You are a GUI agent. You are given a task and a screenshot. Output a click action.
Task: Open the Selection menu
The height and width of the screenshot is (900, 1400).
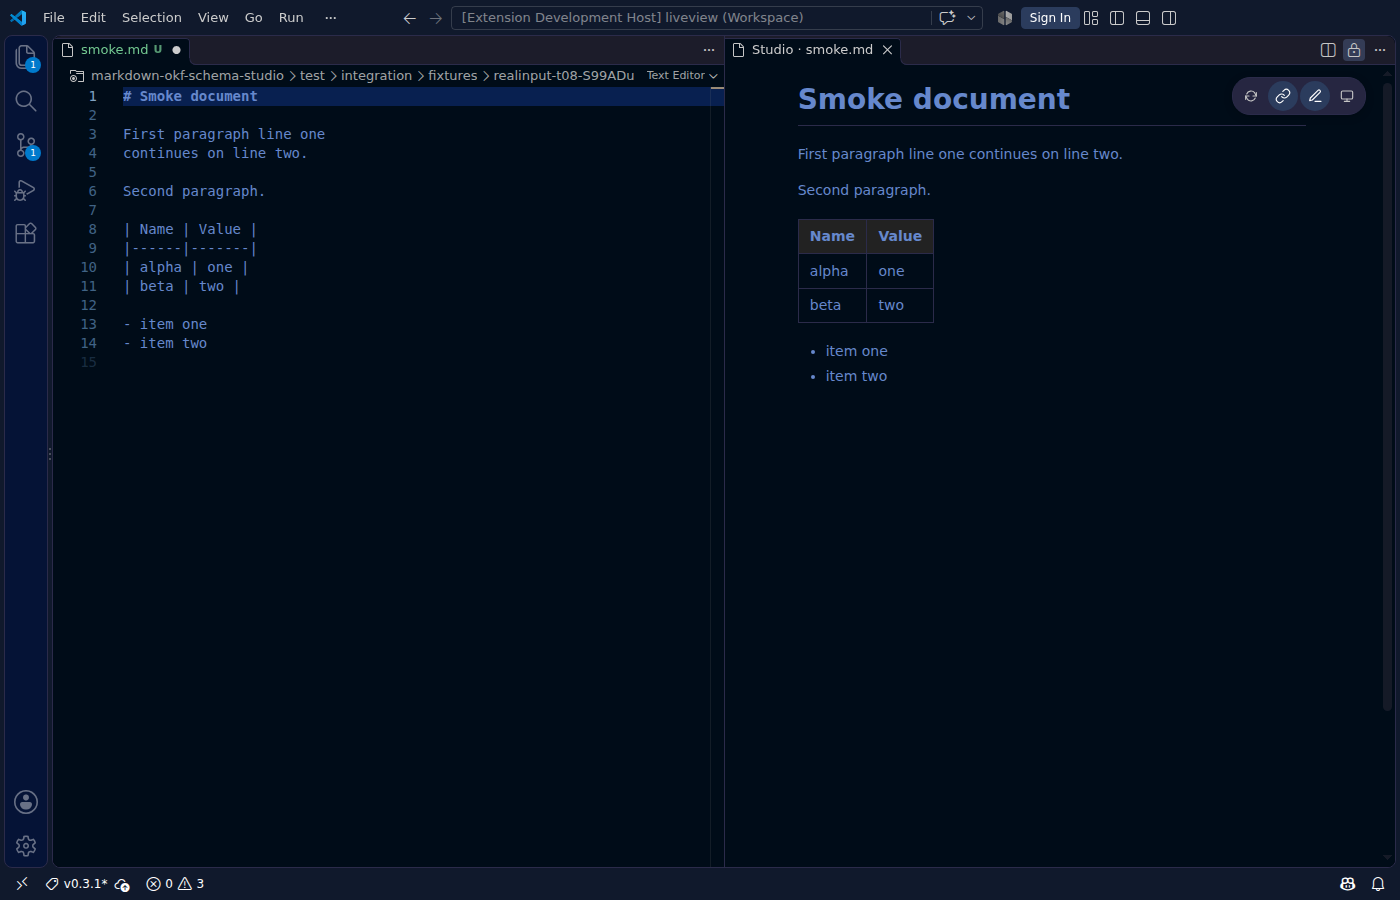pyautogui.click(x=152, y=18)
